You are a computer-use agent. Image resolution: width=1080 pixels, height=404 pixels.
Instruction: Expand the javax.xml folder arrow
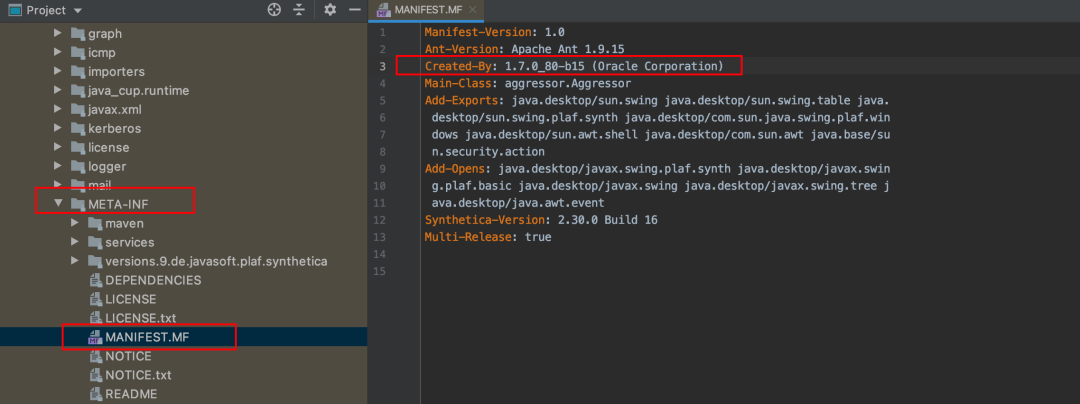(x=58, y=109)
